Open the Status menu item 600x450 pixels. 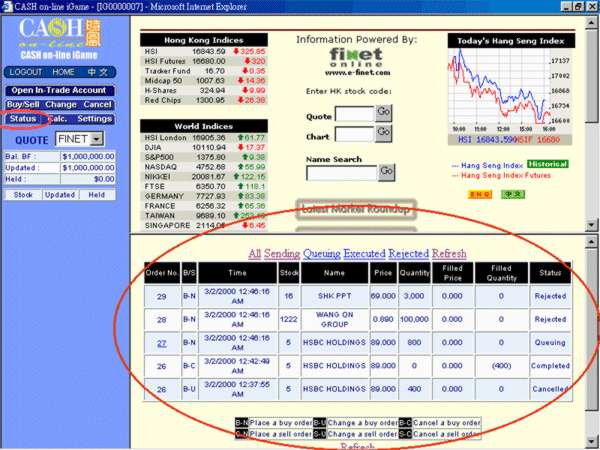23,119
